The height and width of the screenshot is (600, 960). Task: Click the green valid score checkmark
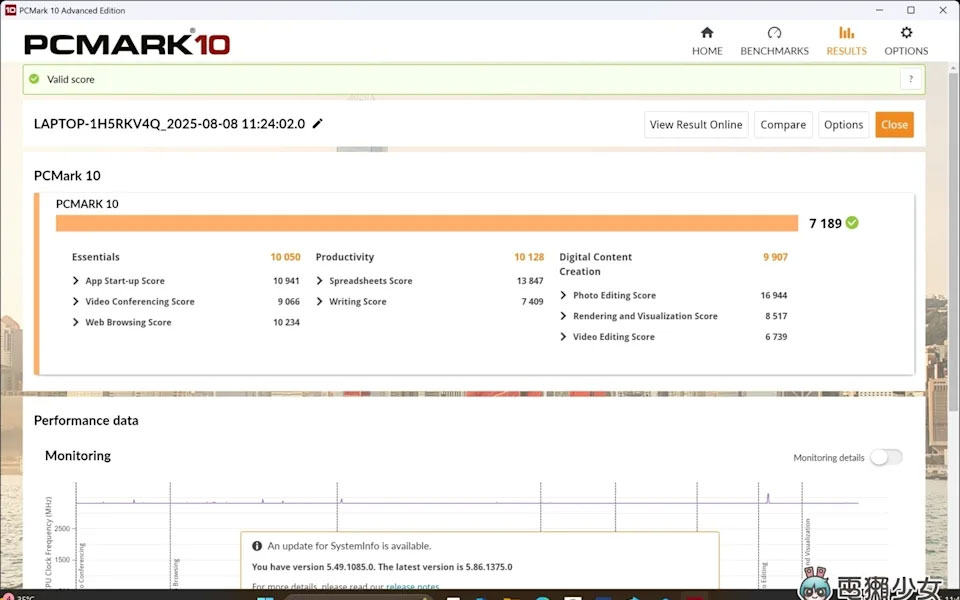[34, 79]
